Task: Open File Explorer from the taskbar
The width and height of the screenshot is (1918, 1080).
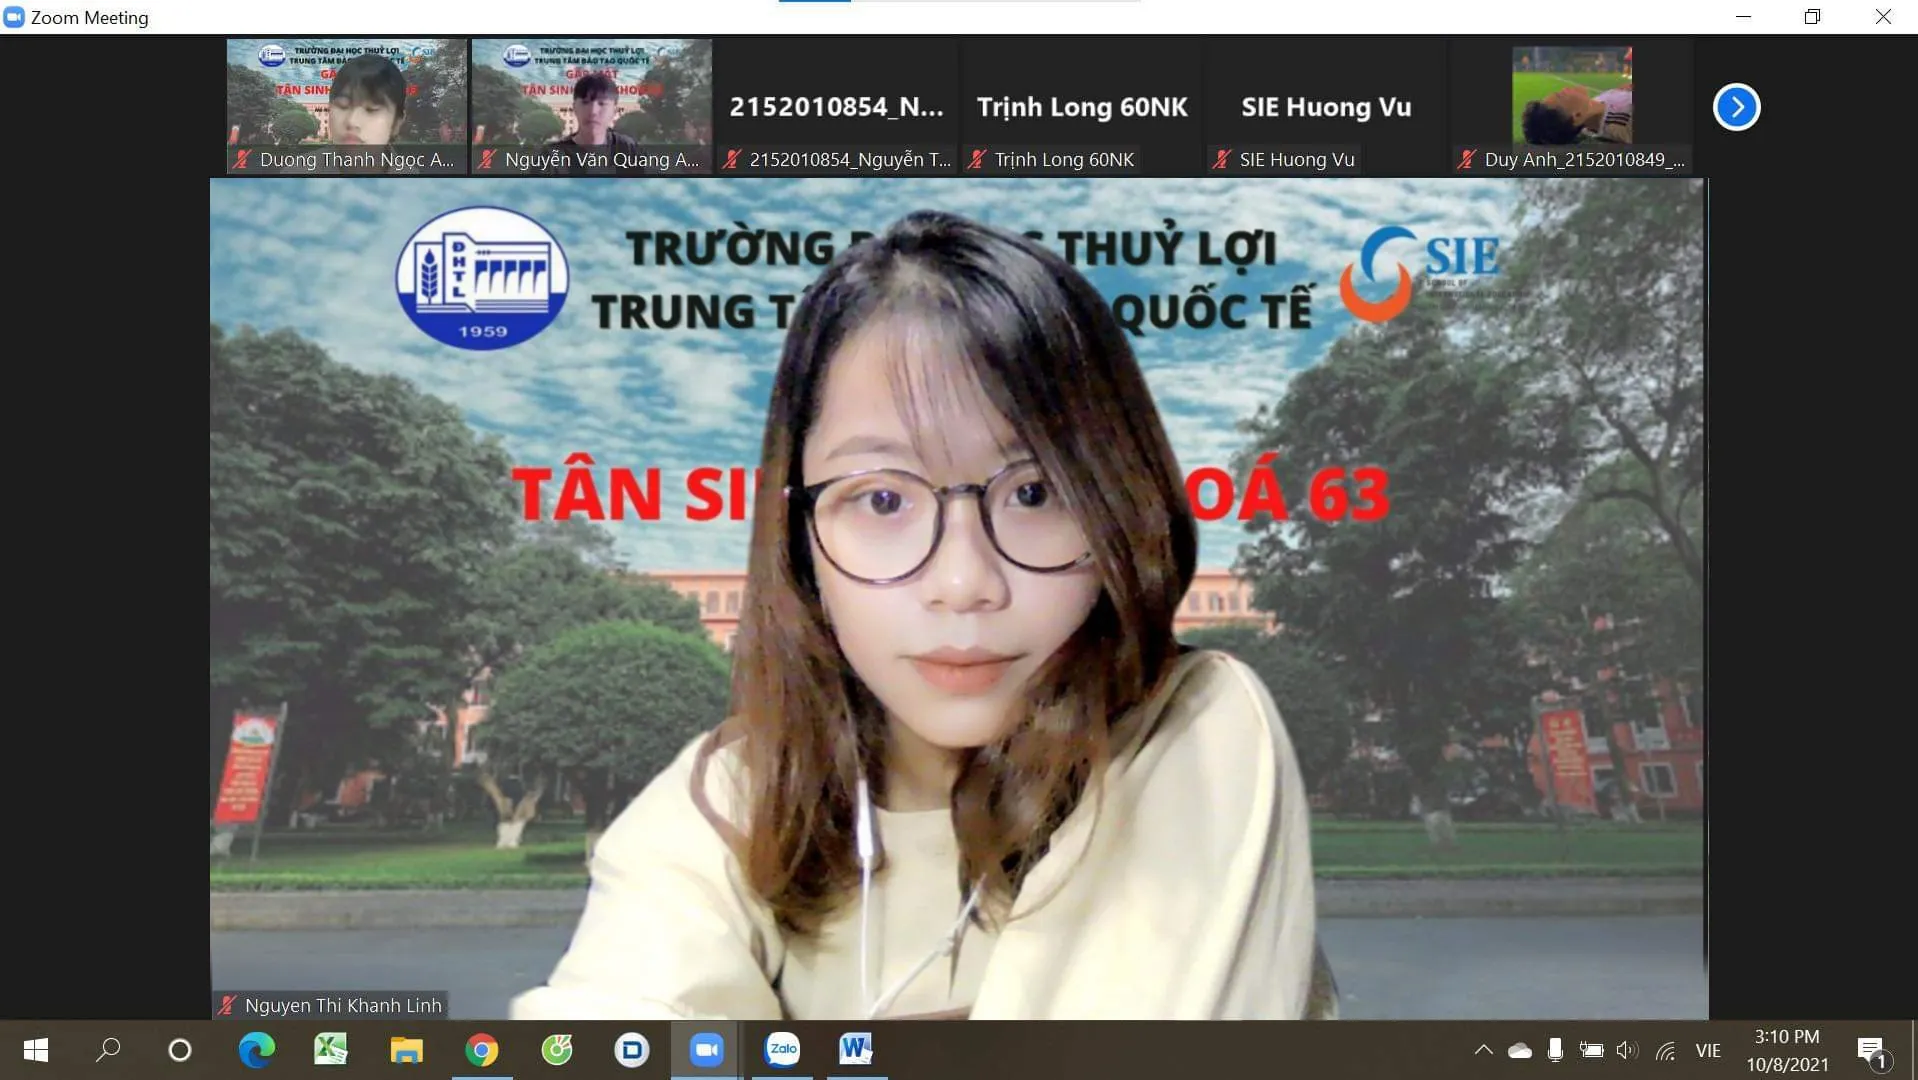Action: click(406, 1050)
